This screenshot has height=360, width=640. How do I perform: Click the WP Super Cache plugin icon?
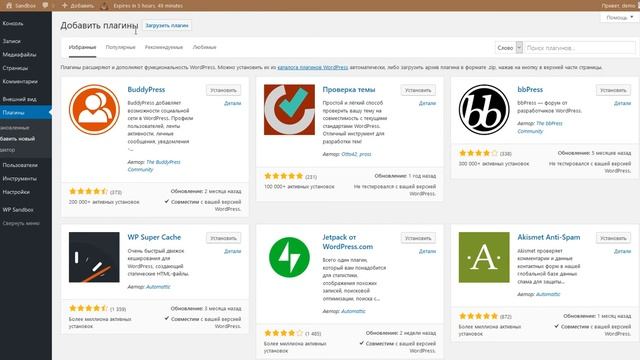[x=94, y=257]
